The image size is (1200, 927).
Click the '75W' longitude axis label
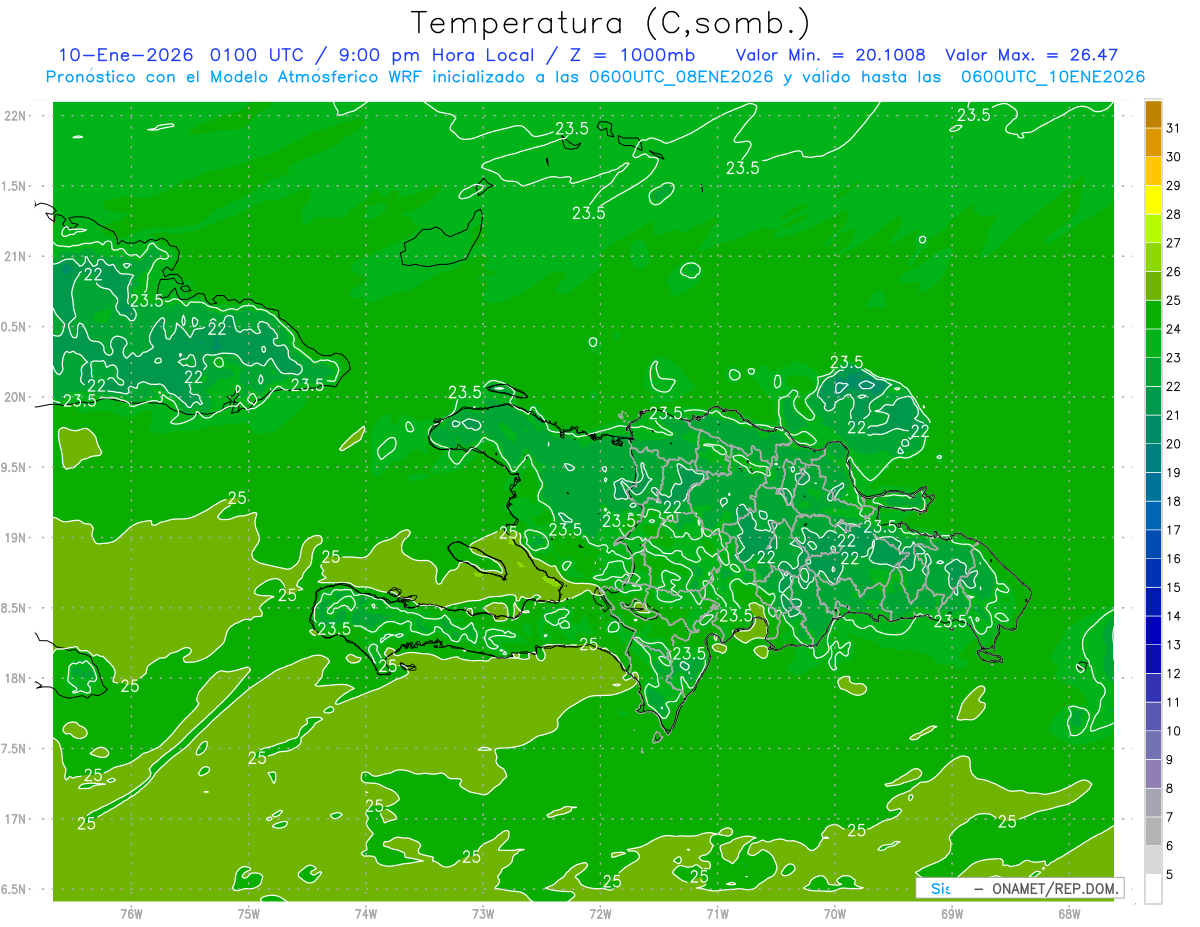tap(248, 914)
